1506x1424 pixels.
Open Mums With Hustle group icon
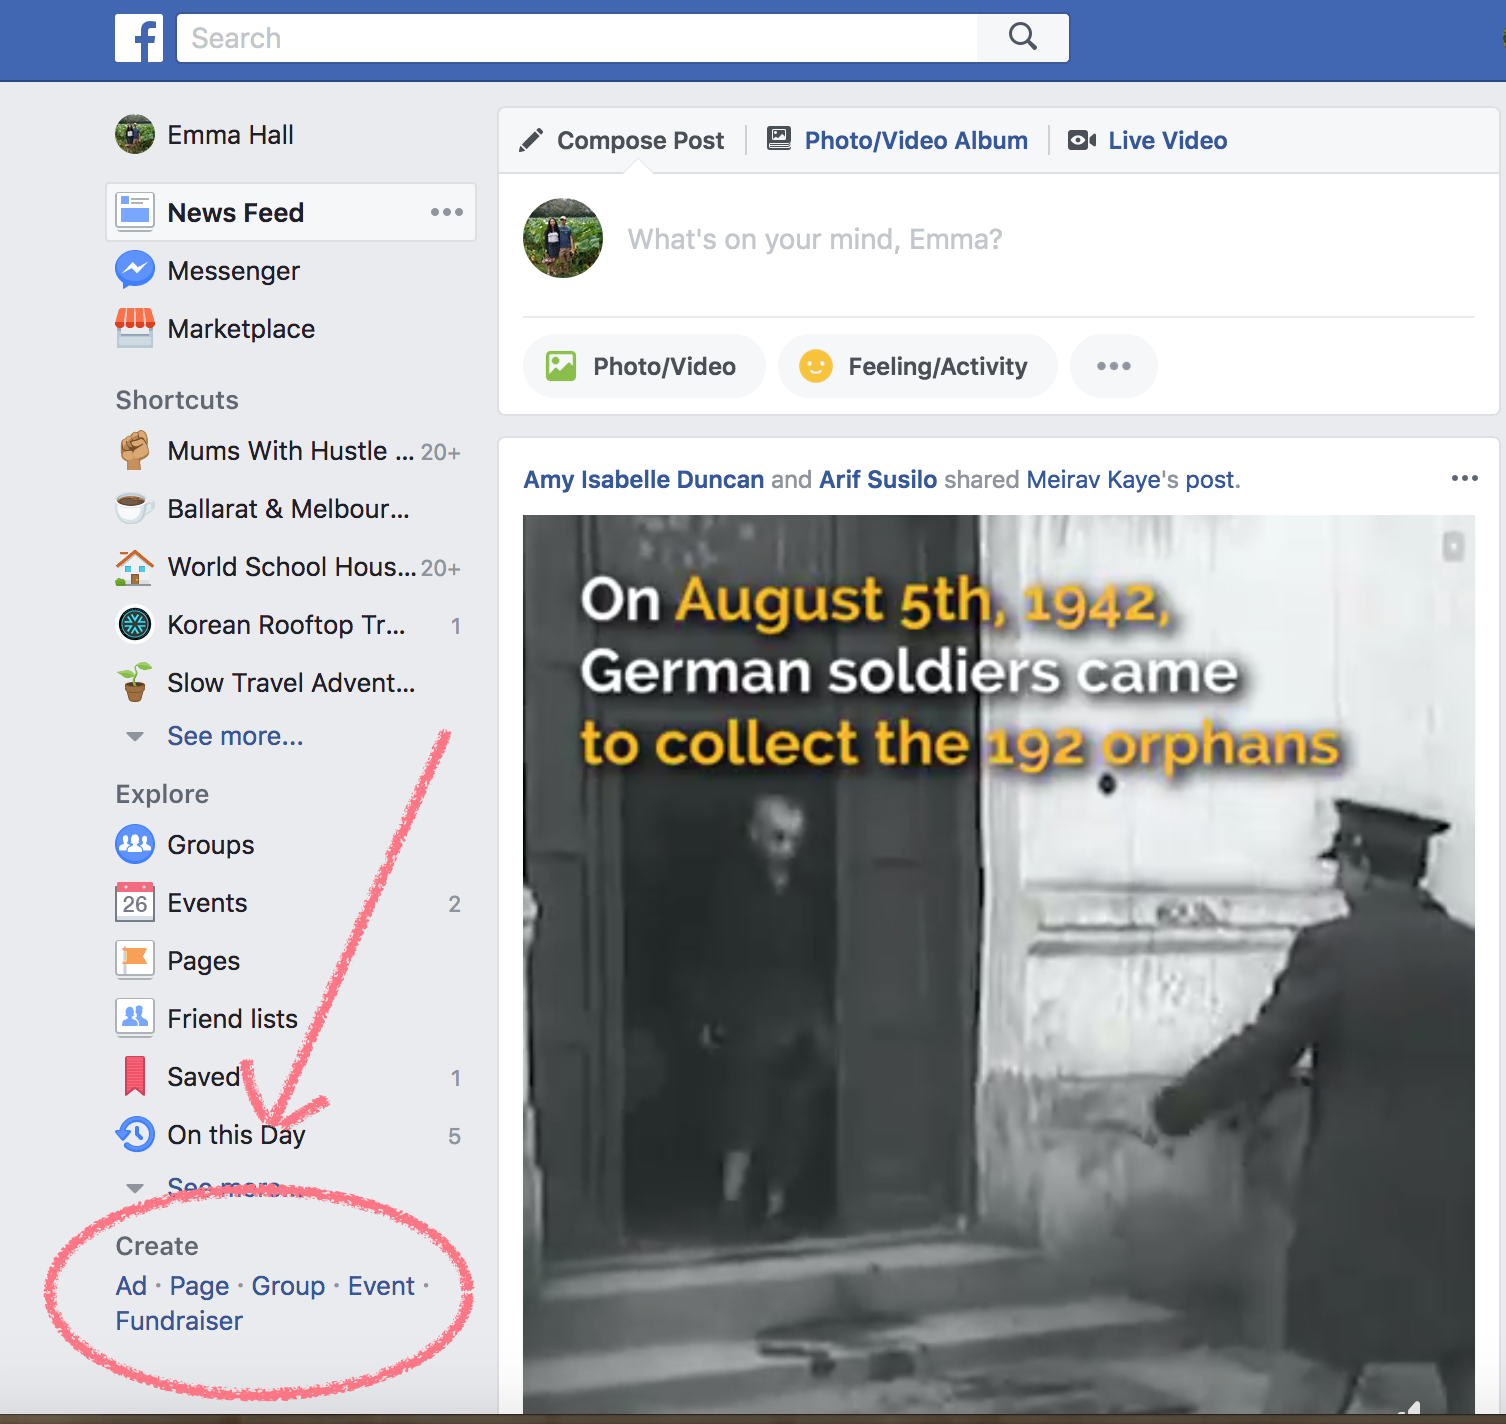(x=135, y=450)
